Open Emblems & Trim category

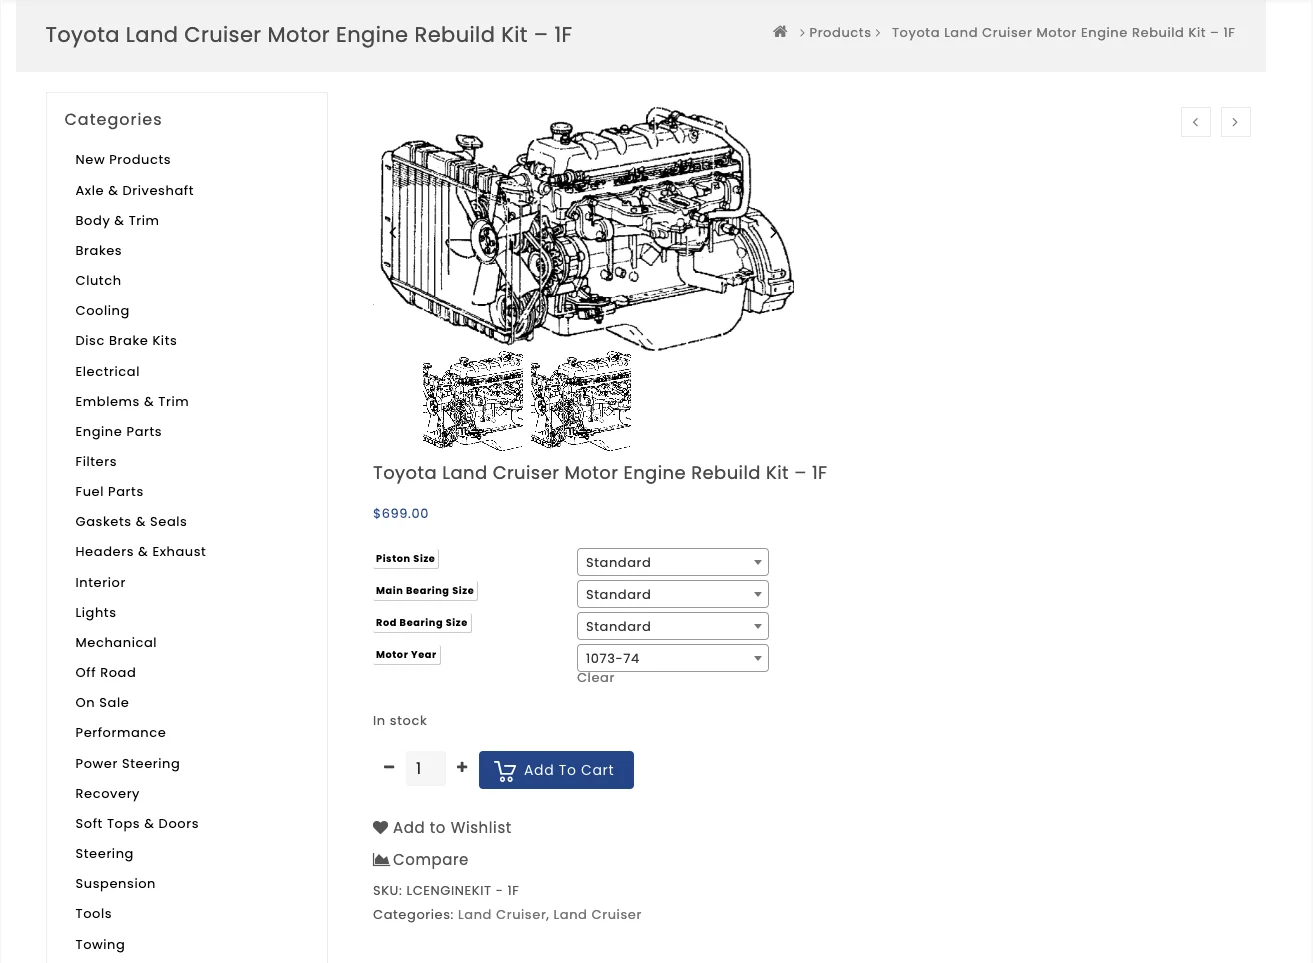[x=132, y=401]
